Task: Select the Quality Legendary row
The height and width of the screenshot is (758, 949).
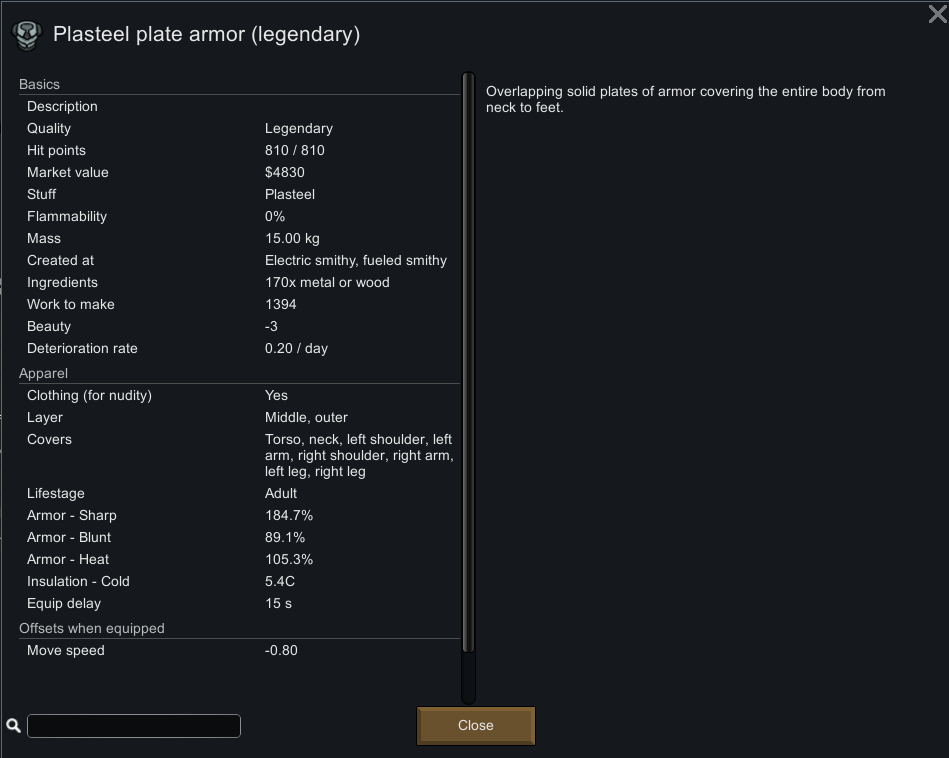Action: click(x=240, y=128)
